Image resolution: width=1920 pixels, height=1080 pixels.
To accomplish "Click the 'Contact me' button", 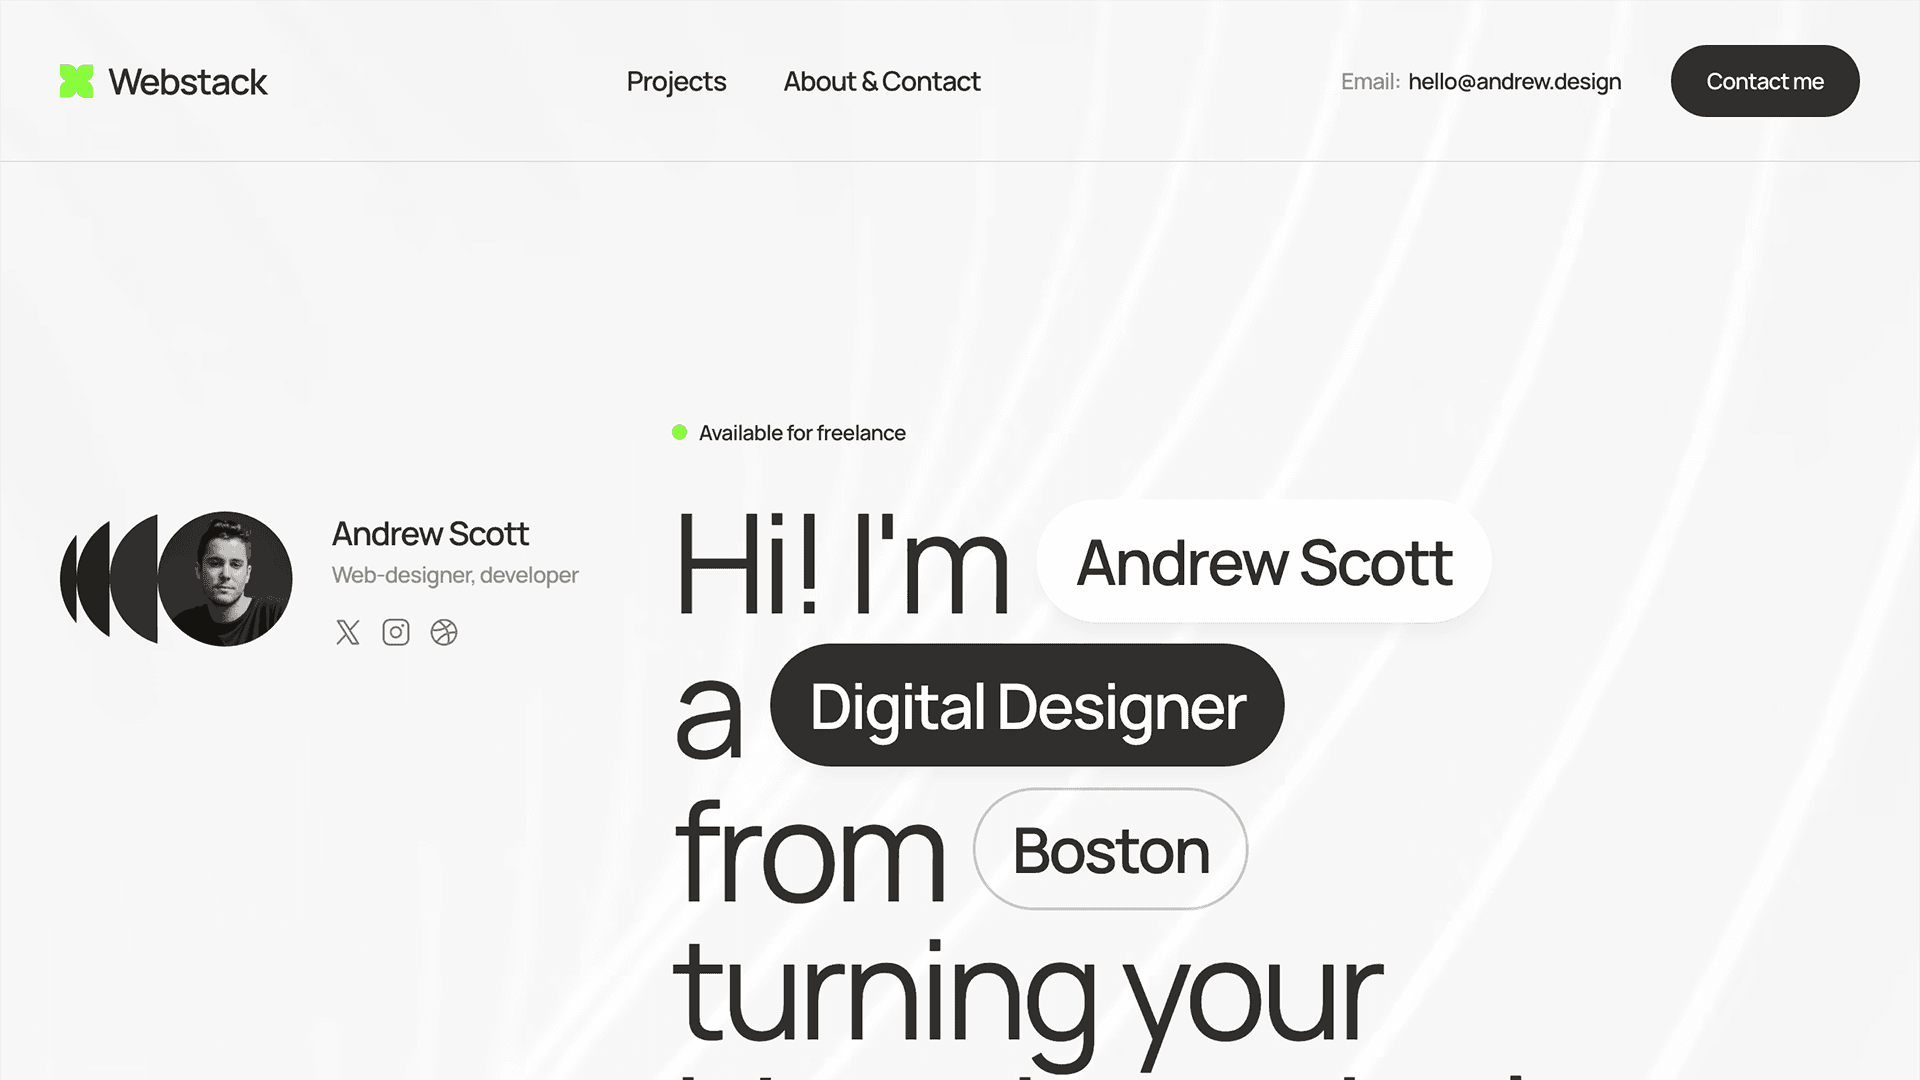I will coord(1764,80).
